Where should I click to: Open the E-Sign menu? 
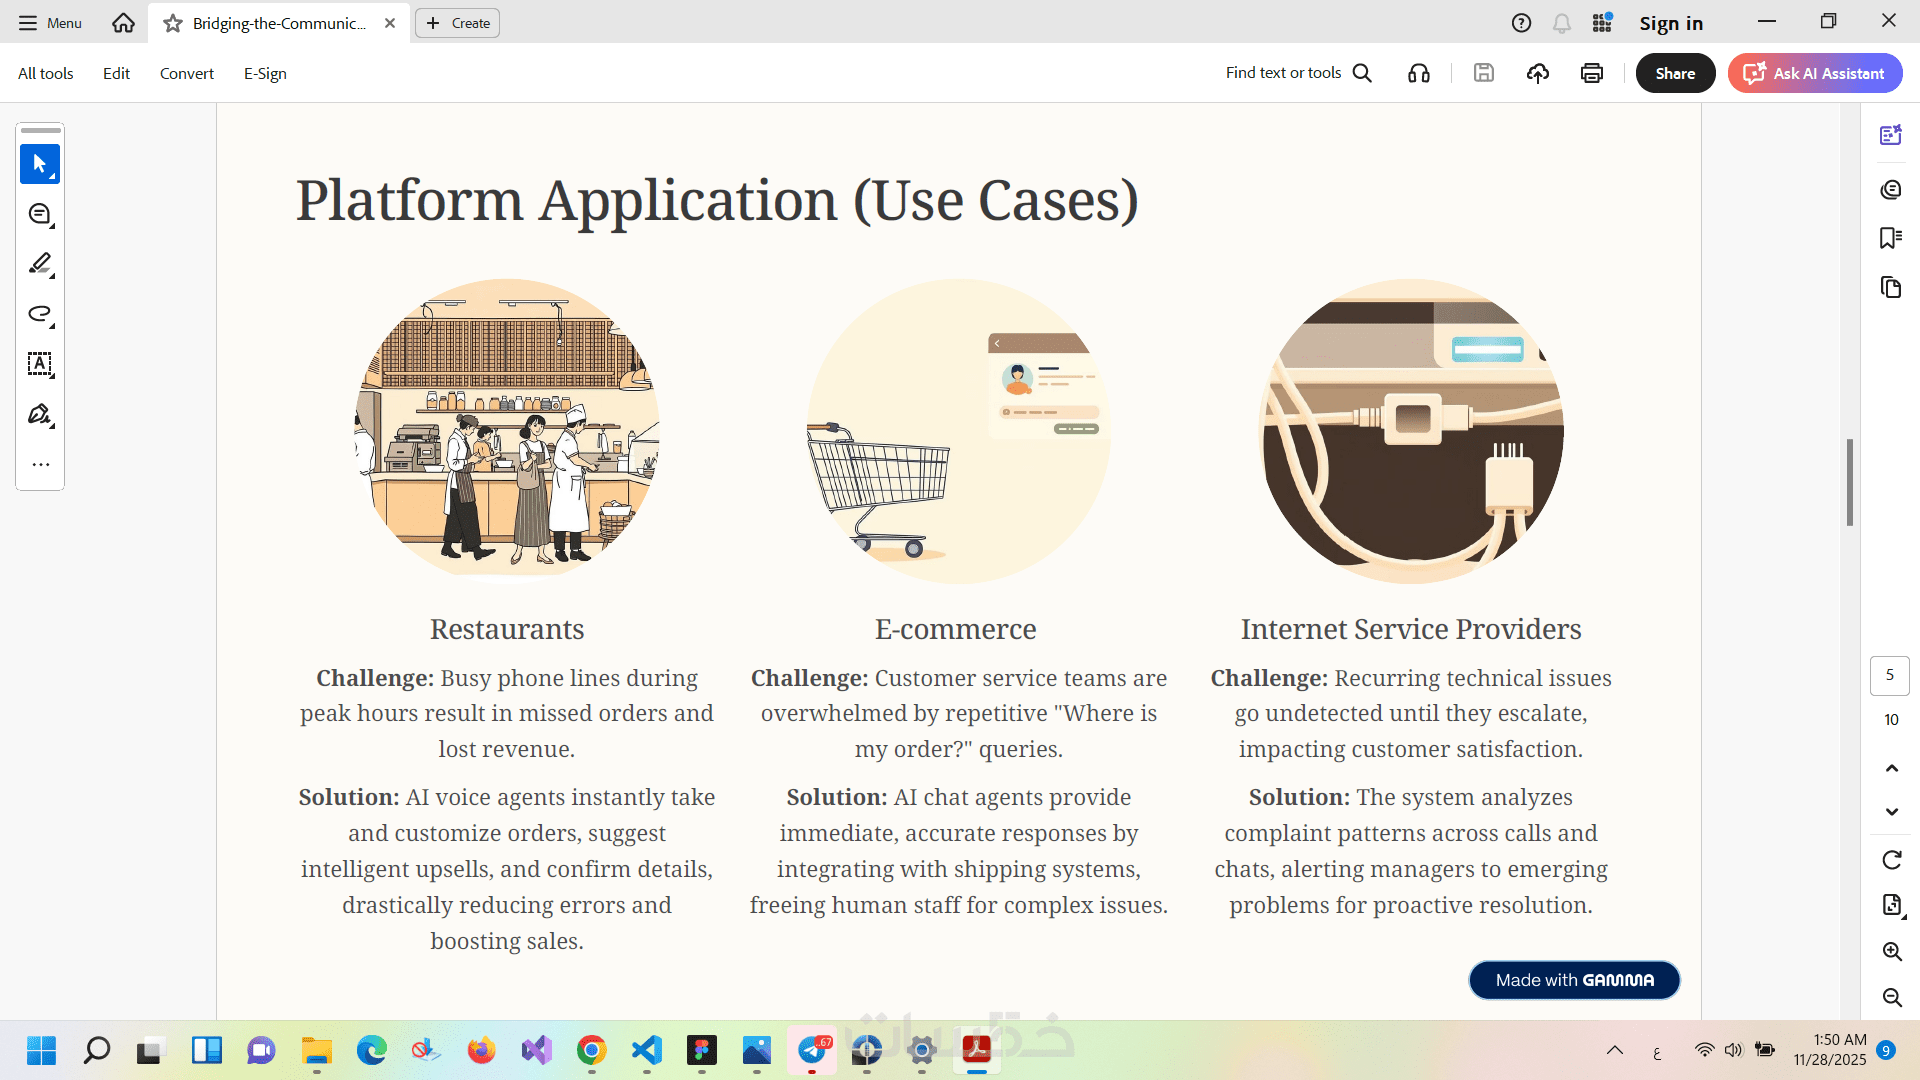(x=265, y=73)
